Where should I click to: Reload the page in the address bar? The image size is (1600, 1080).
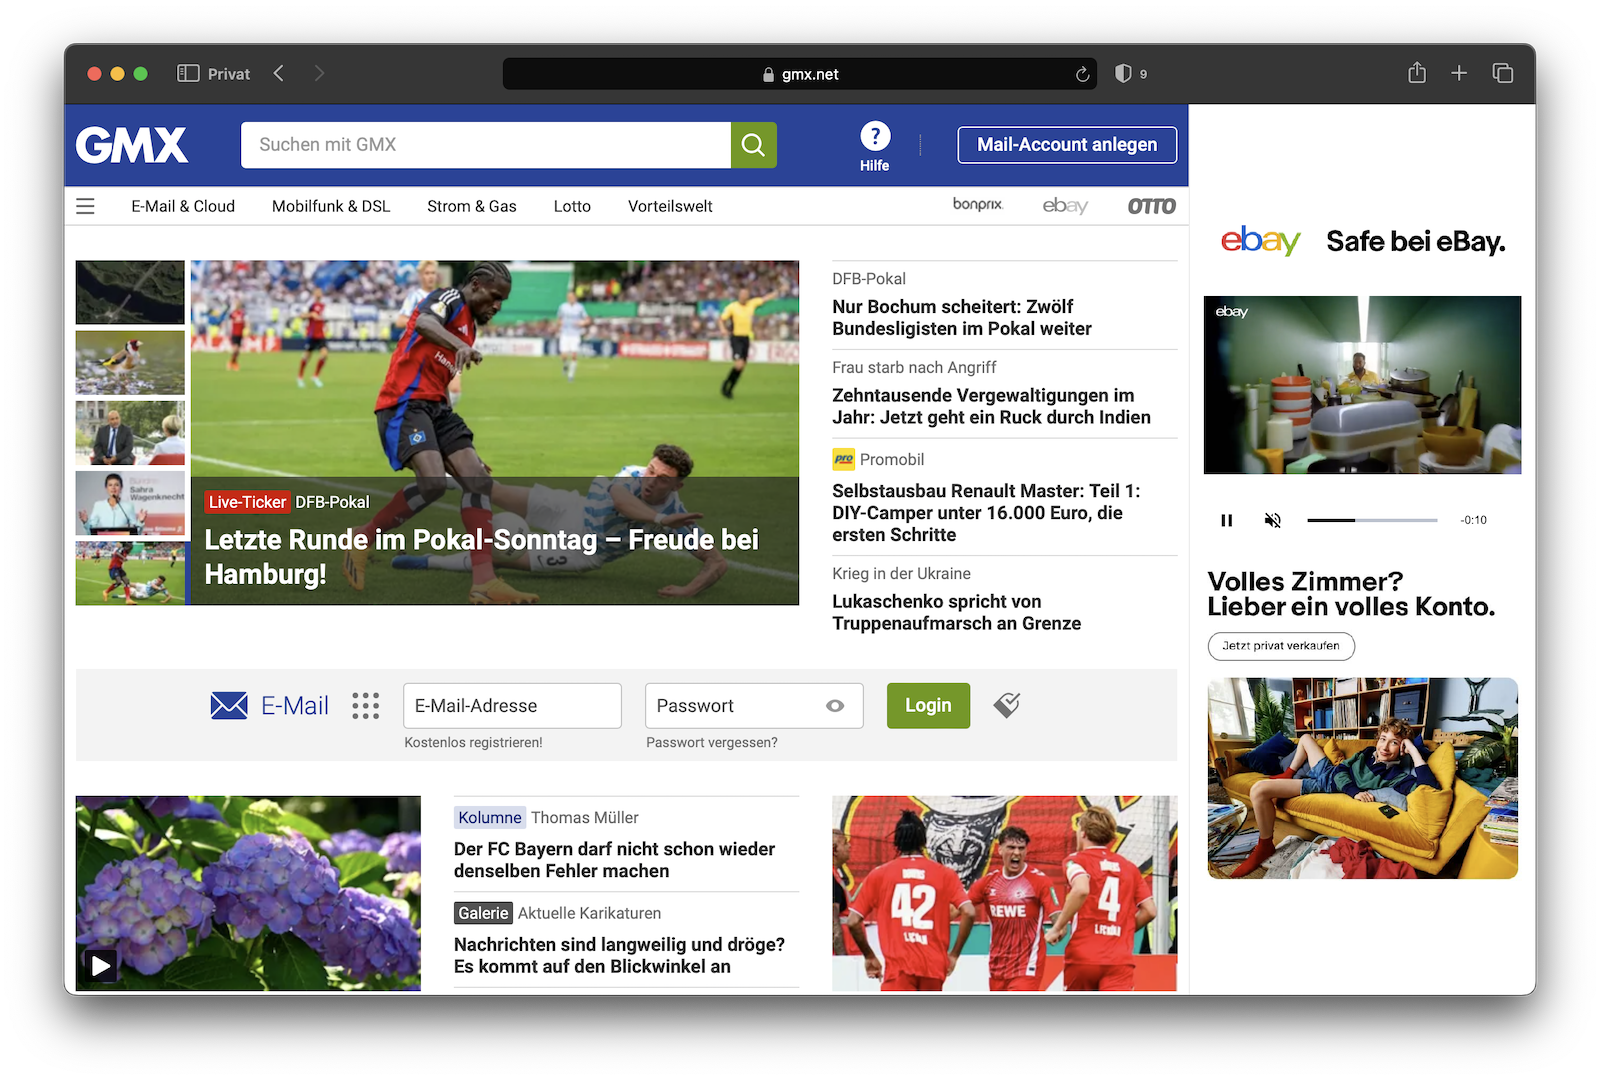1082,74
